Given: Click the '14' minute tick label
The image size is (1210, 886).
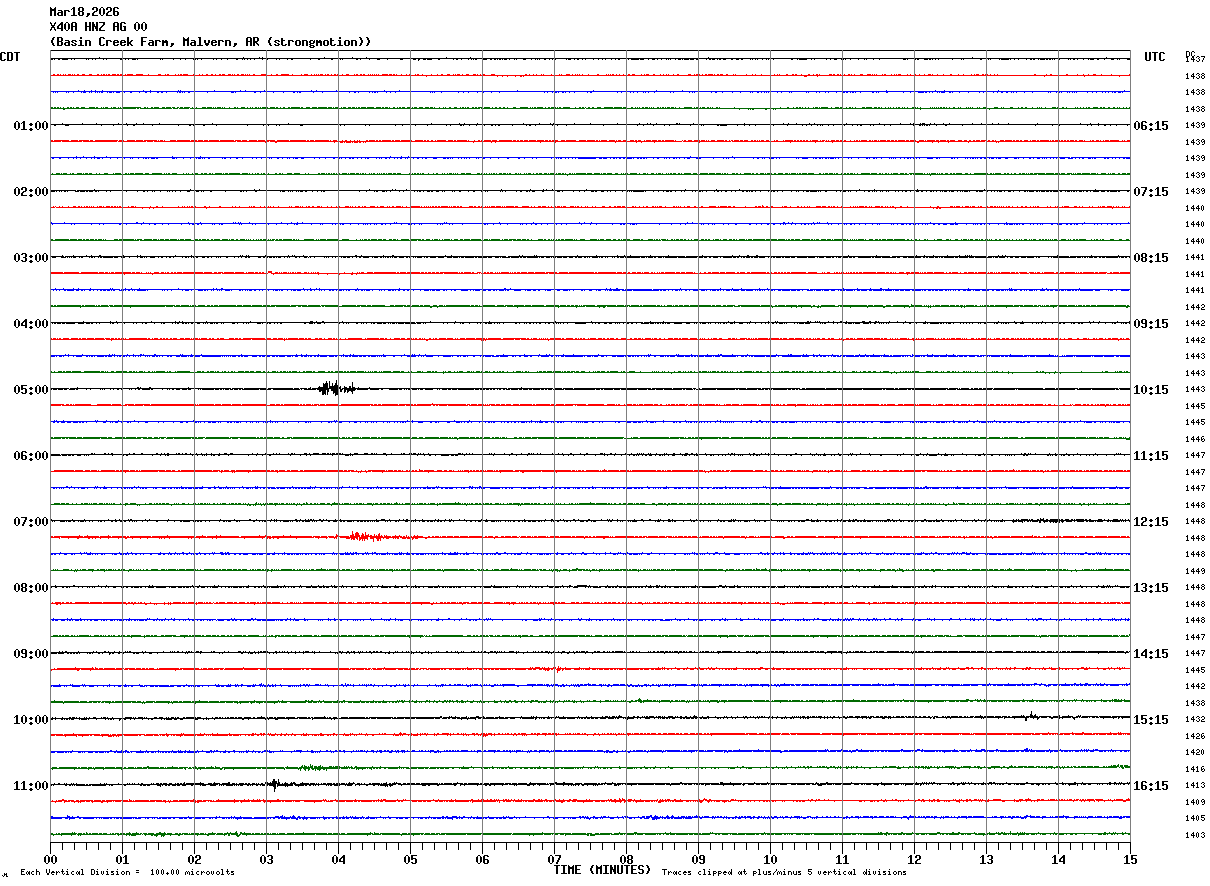Looking at the screenshot, I should click(x=1058, y=859).
